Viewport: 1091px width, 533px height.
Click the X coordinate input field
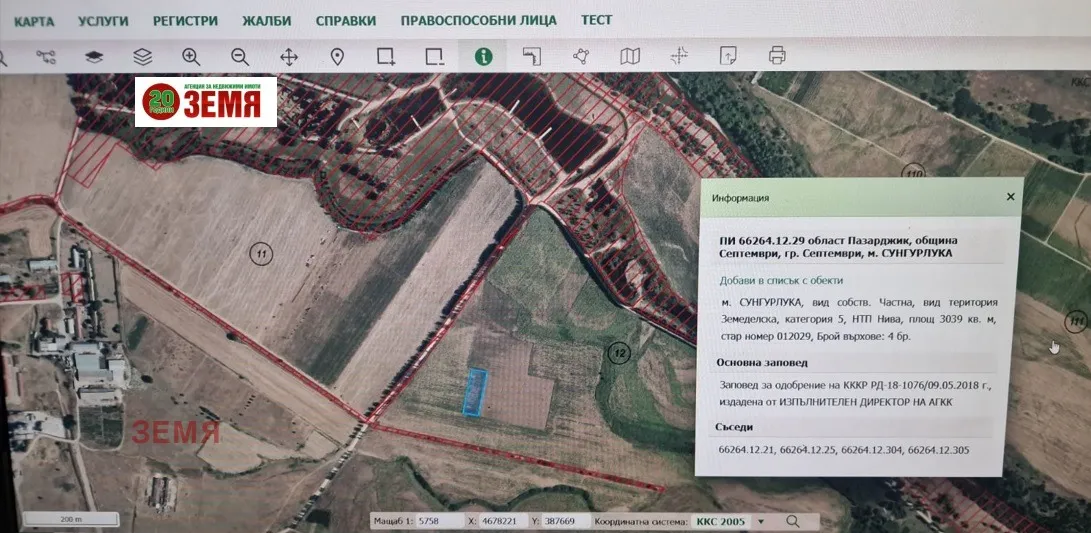coord(502,521)
